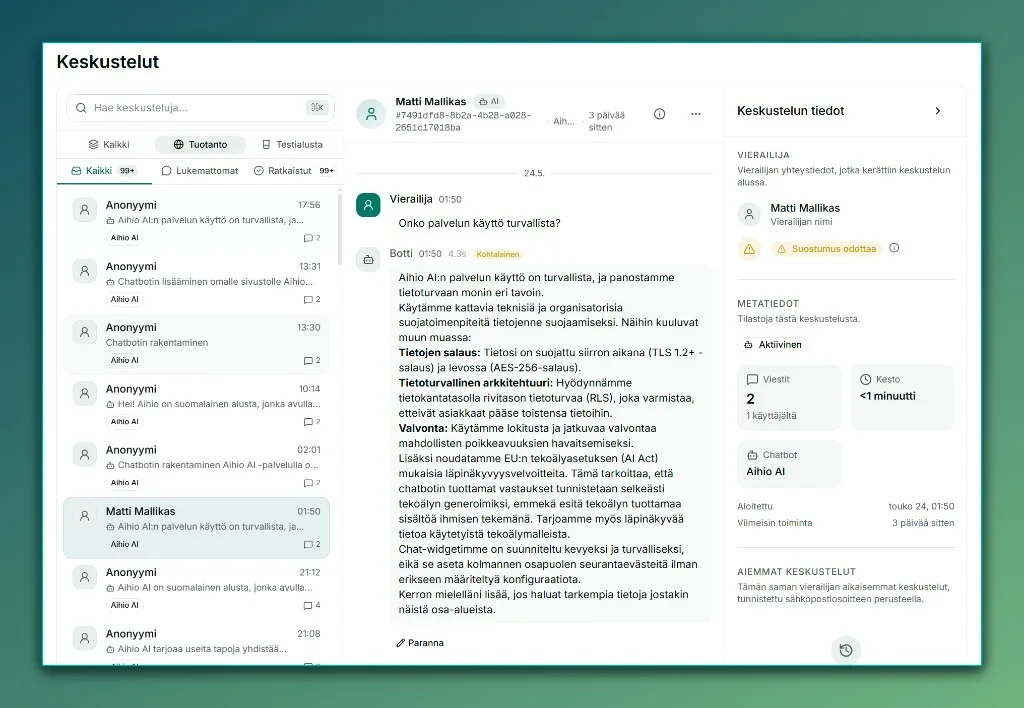1024x708 pixels.
Task: Open the Anonyymi conversation from 13:31
Action: (x=197, y=282)
